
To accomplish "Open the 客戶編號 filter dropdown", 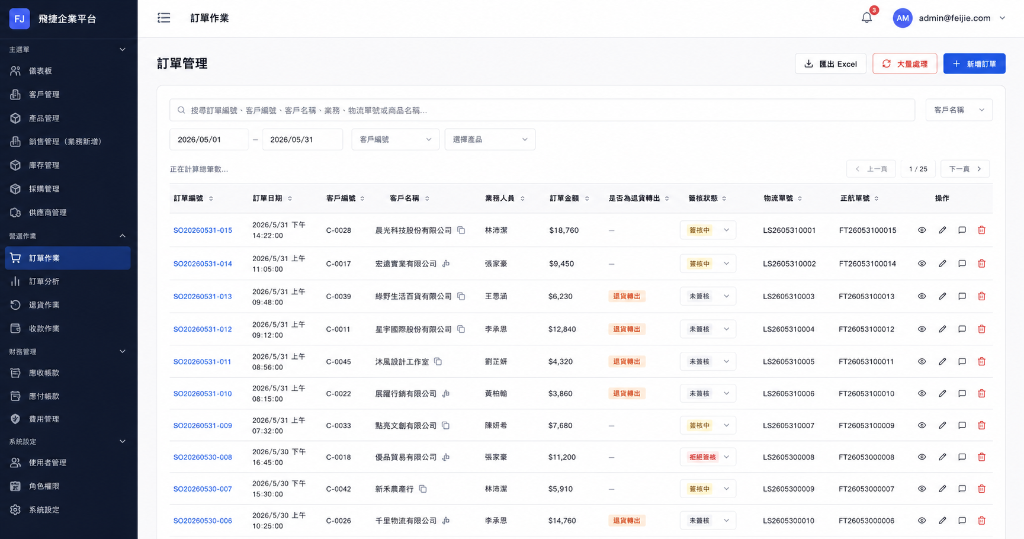I will tap(395, 140).
